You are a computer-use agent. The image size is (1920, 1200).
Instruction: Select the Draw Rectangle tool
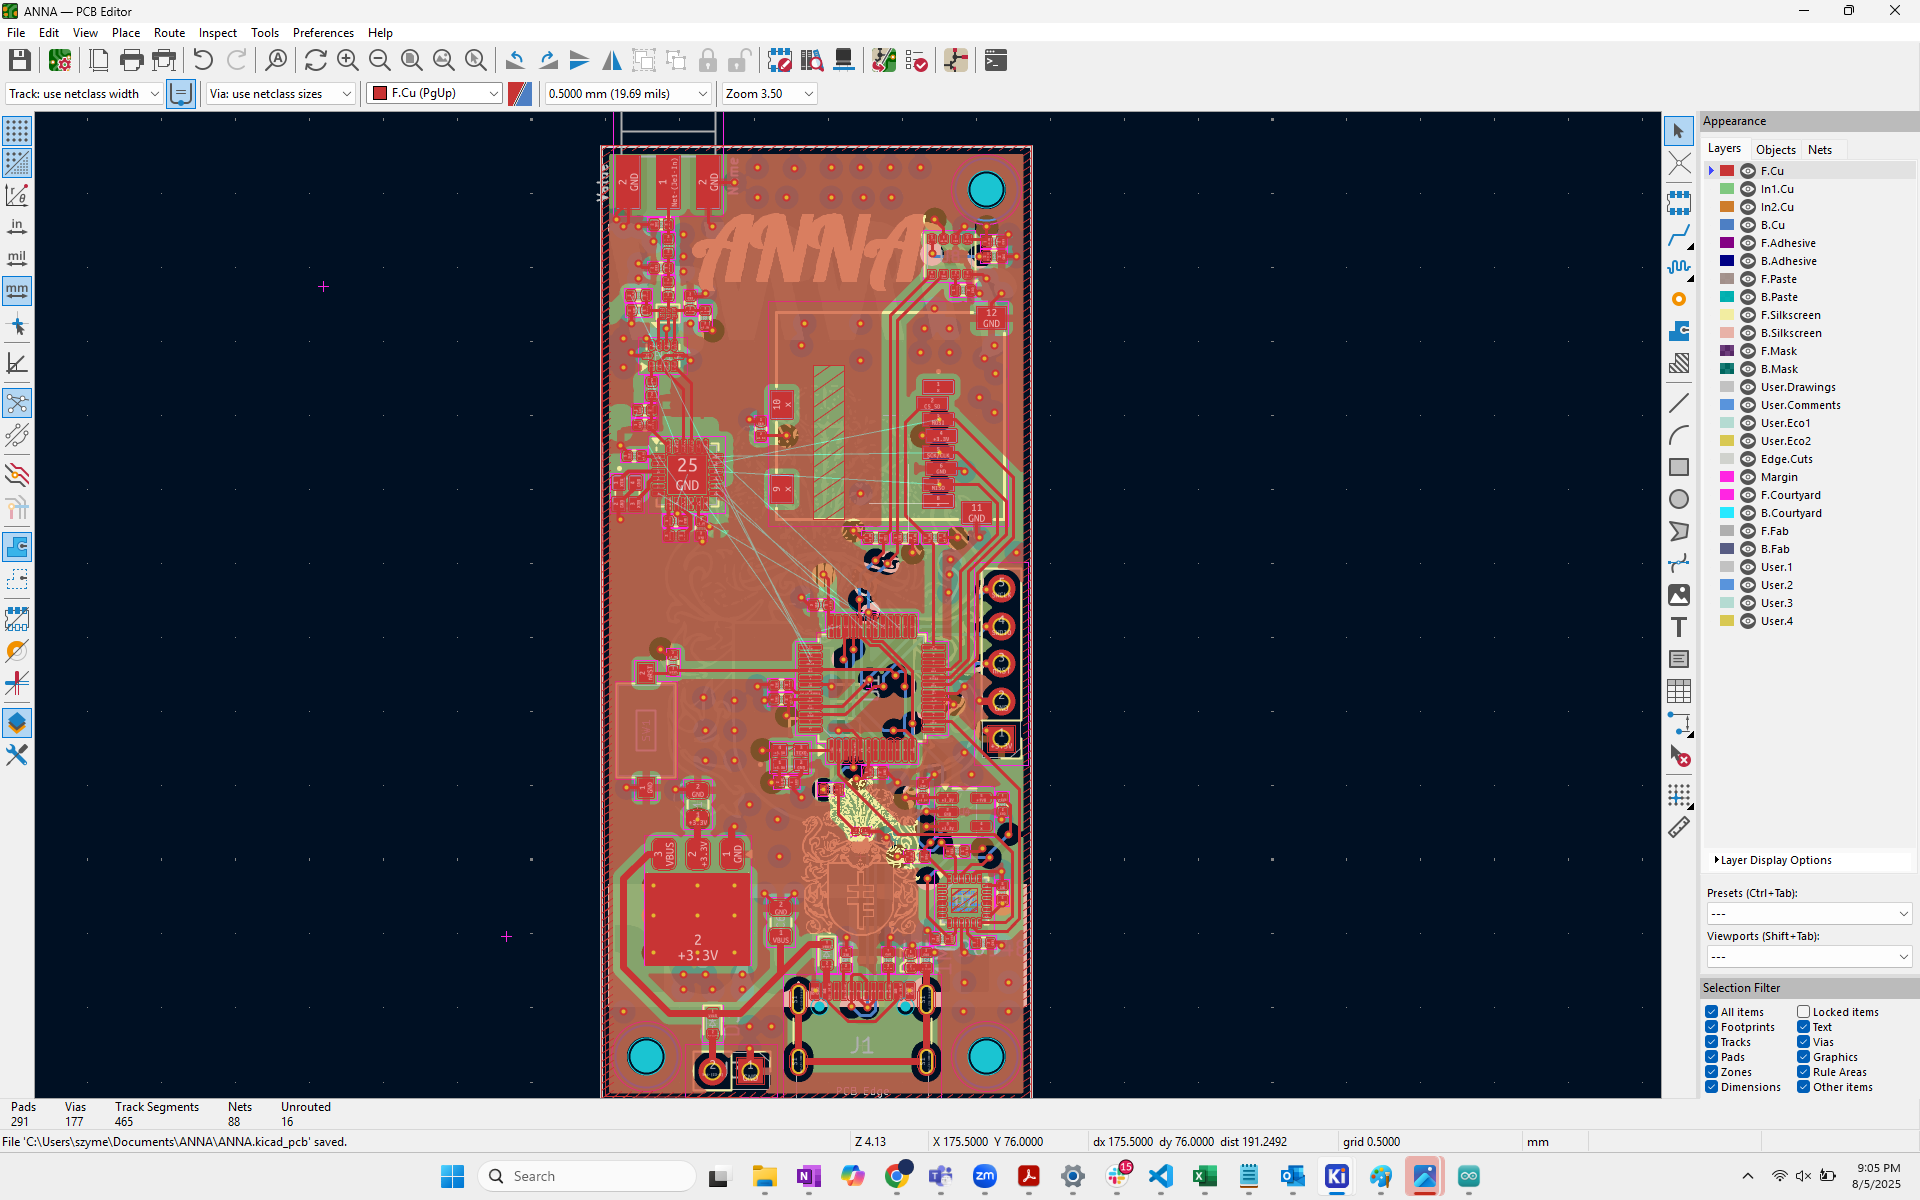[1679, 467]
